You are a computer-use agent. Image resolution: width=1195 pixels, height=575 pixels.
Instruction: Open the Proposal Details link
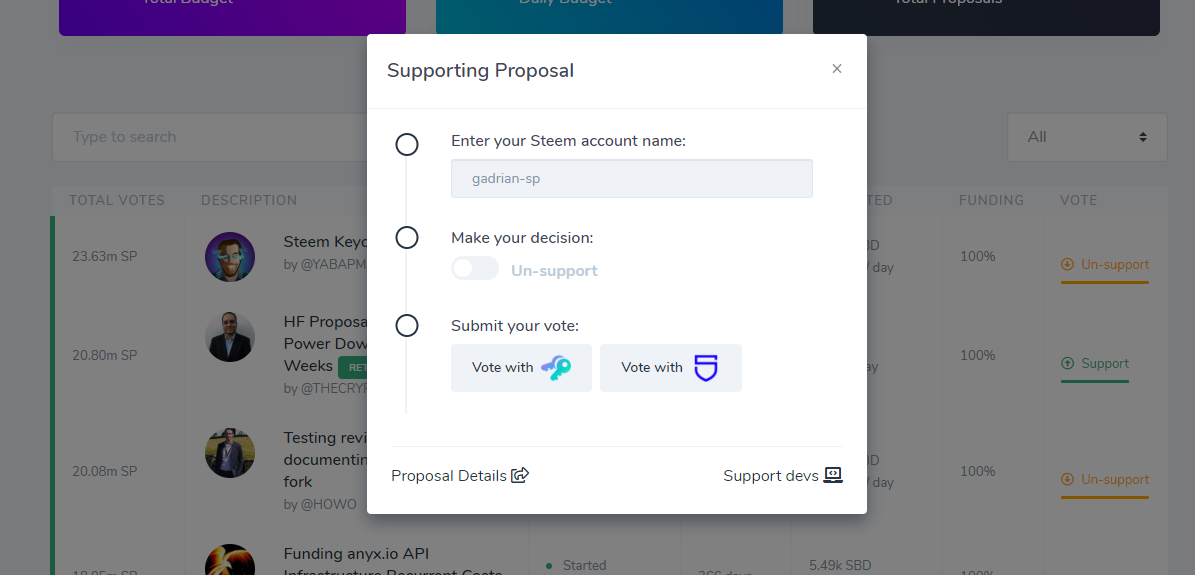pyautogui.click(x=449, y=476)
